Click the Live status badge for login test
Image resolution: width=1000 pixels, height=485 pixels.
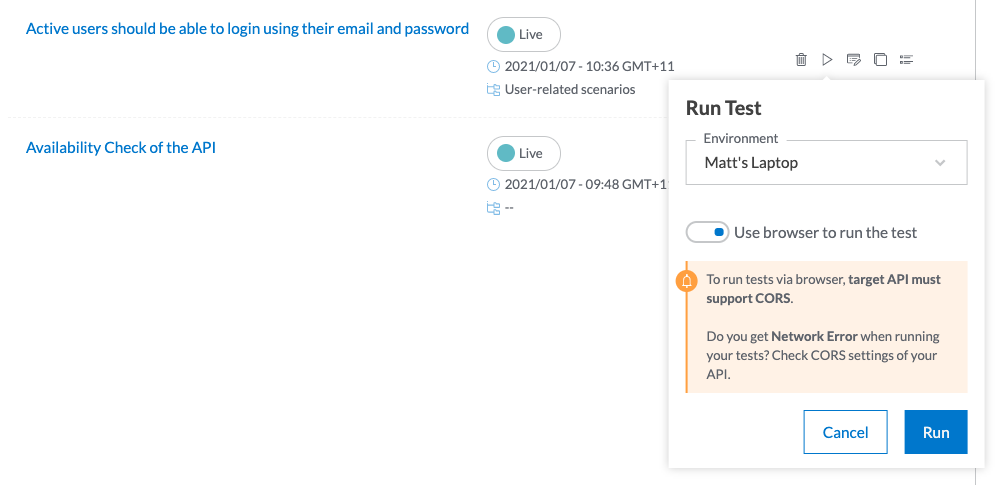[524, 34]
